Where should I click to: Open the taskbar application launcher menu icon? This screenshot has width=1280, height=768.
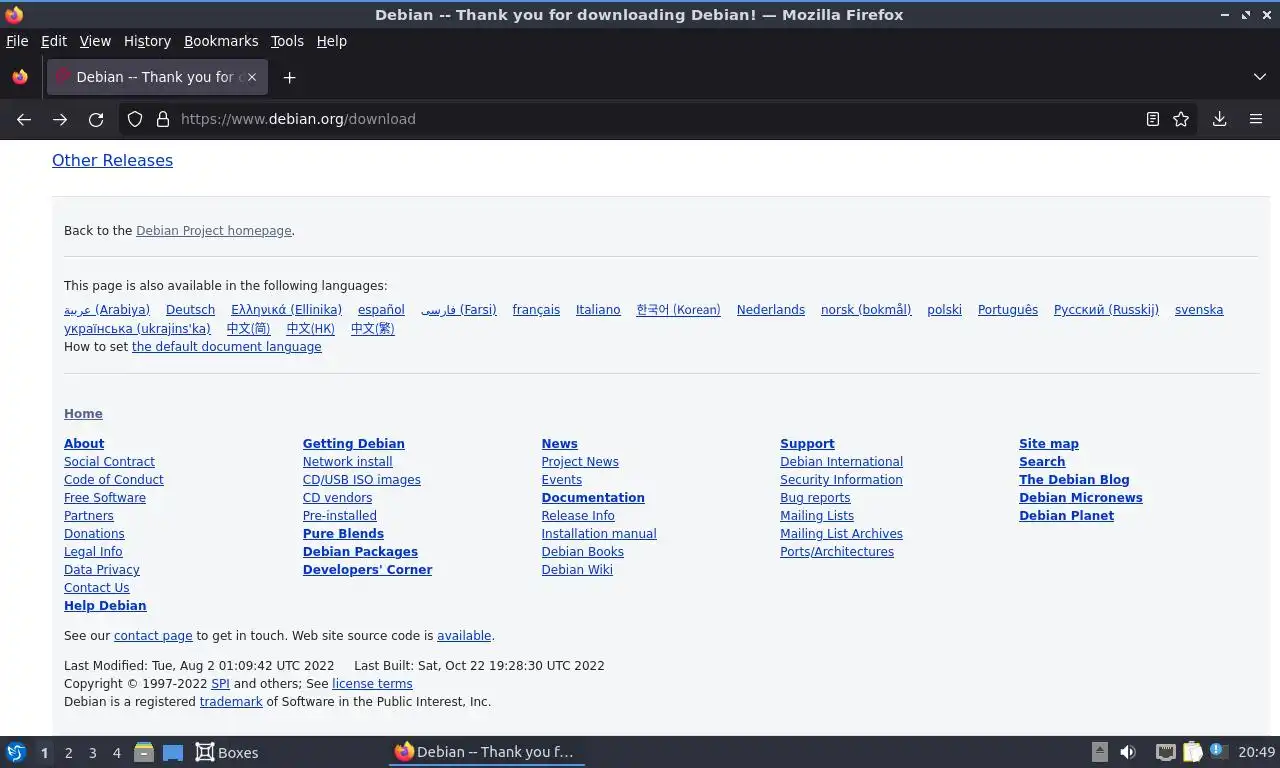click(16, 752)
